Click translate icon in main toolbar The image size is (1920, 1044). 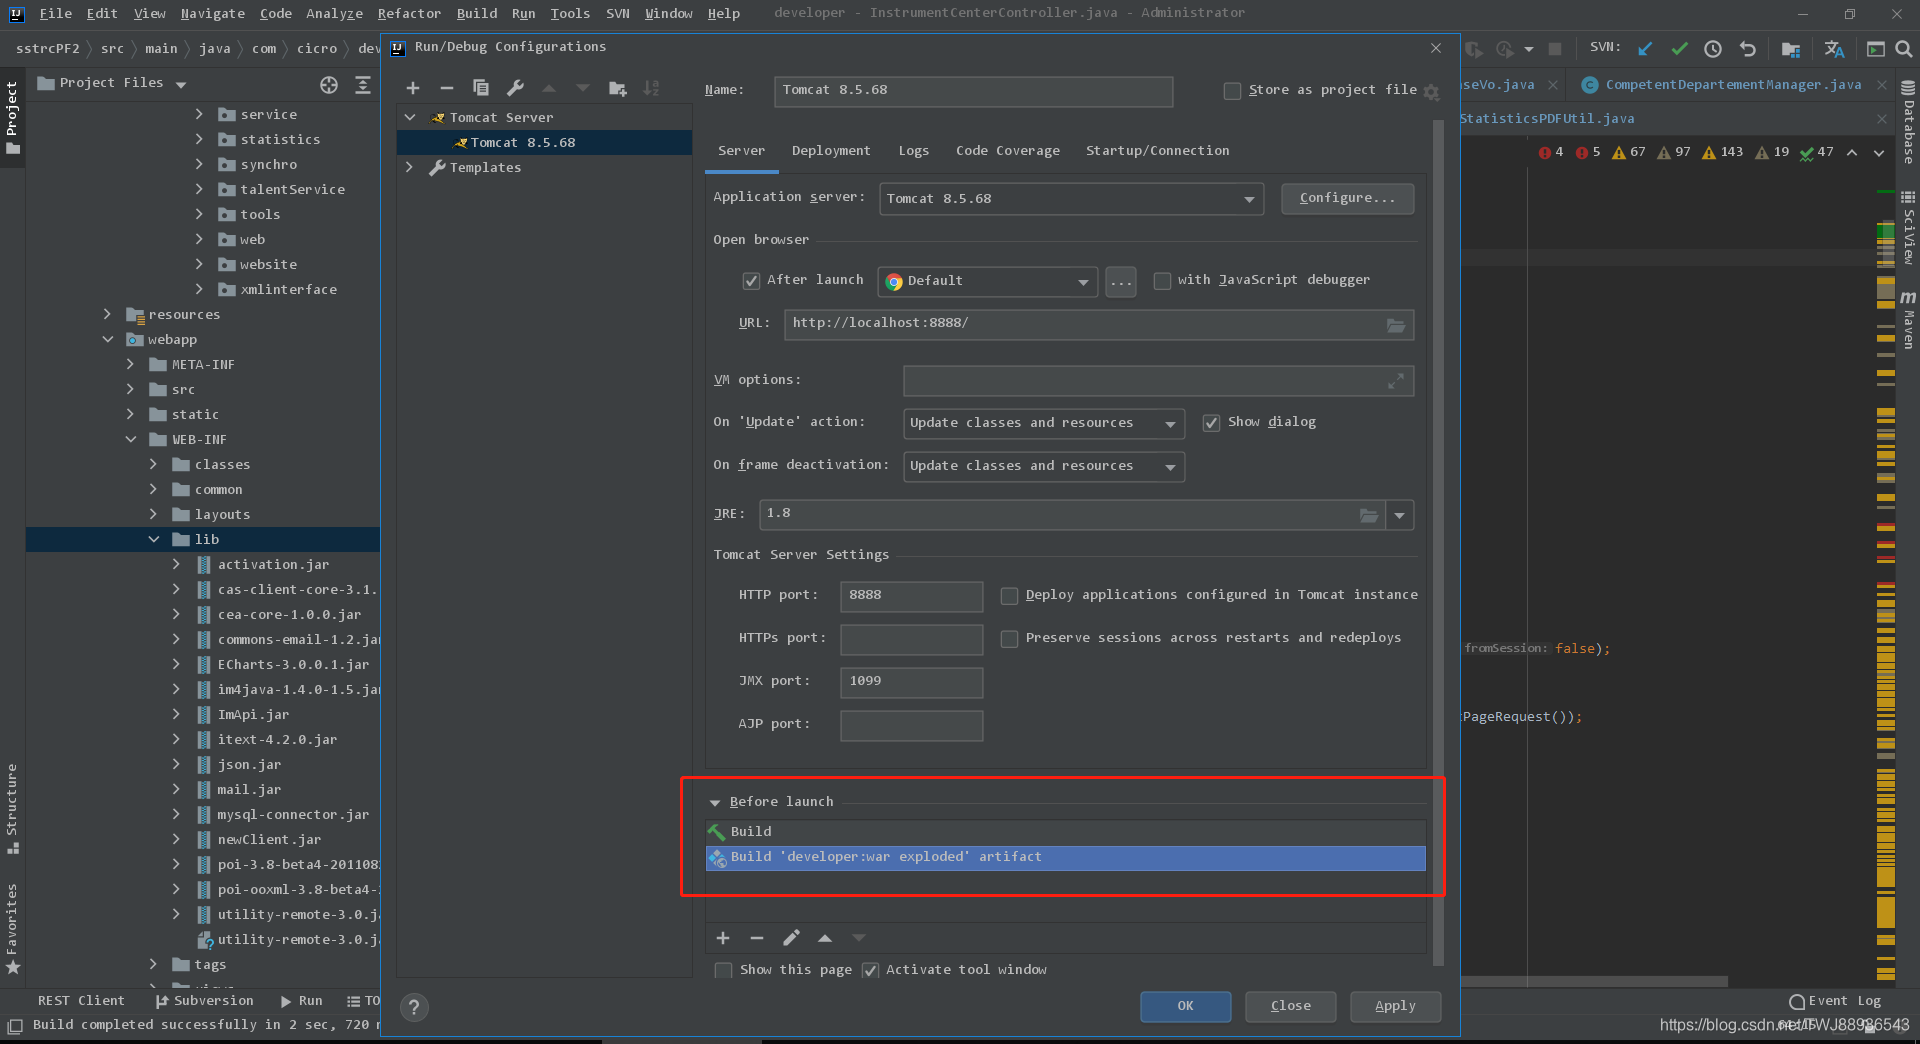tap(1834, 48)
